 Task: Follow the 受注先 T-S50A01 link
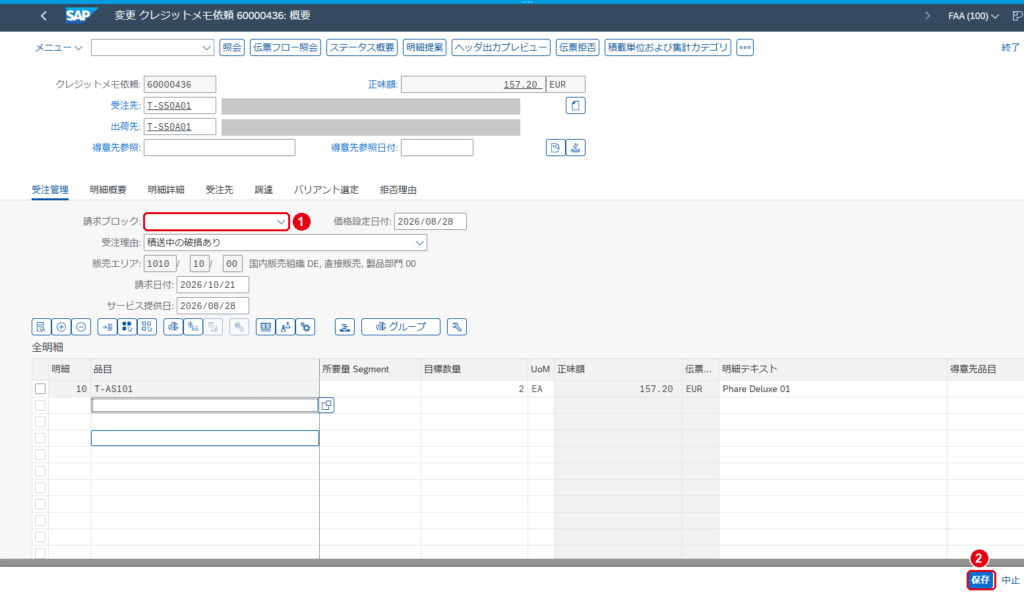(169, 106)
